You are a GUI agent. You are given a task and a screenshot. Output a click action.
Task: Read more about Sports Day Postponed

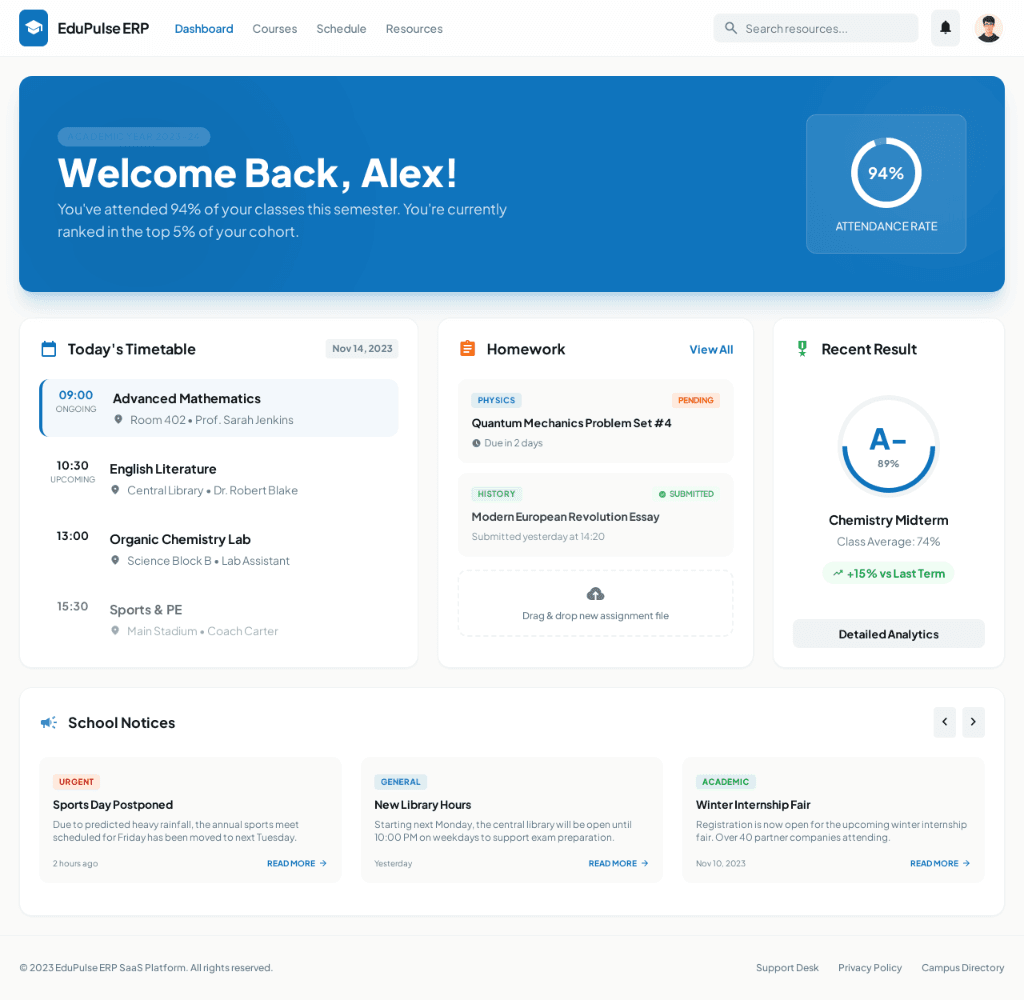click(296, 863)
